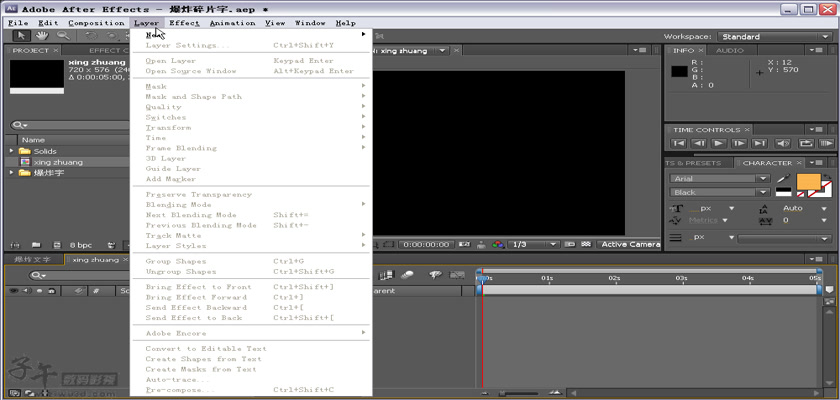Screen dimensions: 840x400
Task: Click the Graph Editor icon in timeline
Action: (x=457, y=275)
